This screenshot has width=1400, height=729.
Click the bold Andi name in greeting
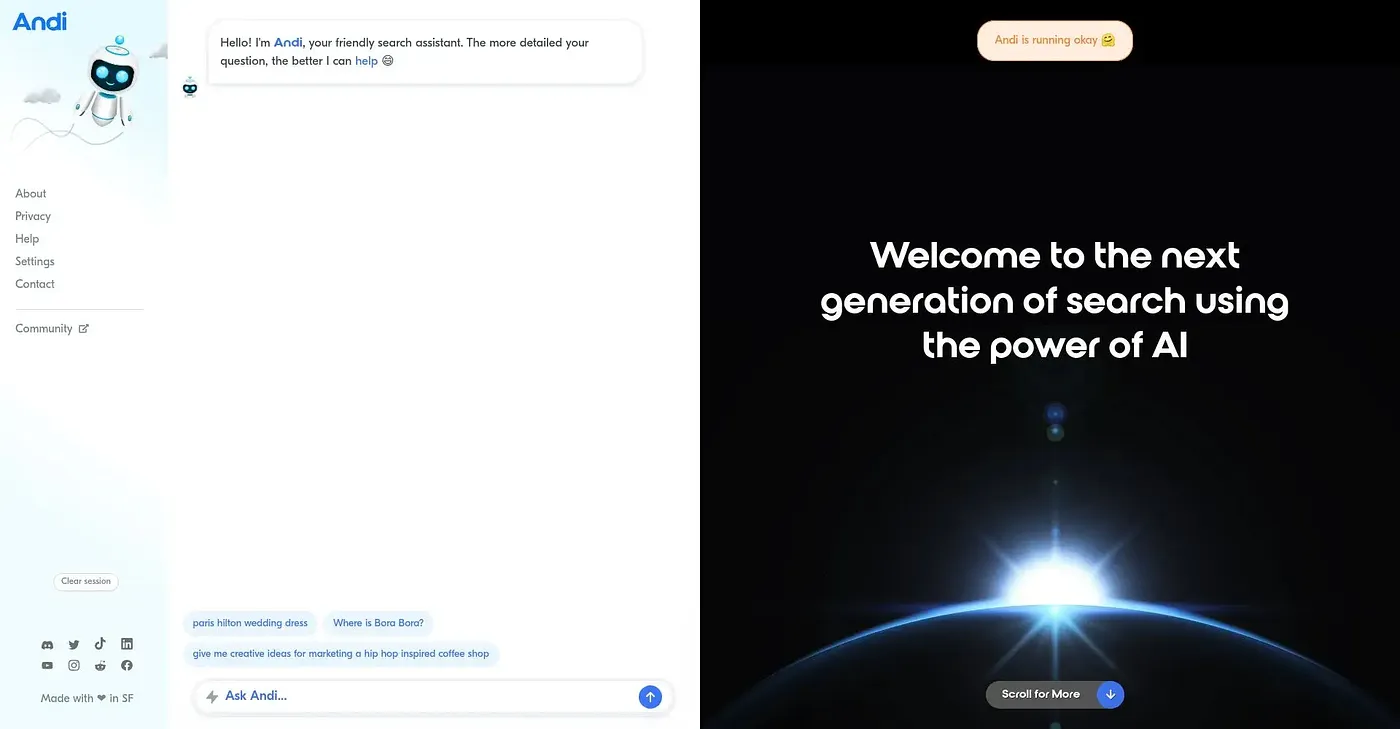288,43
